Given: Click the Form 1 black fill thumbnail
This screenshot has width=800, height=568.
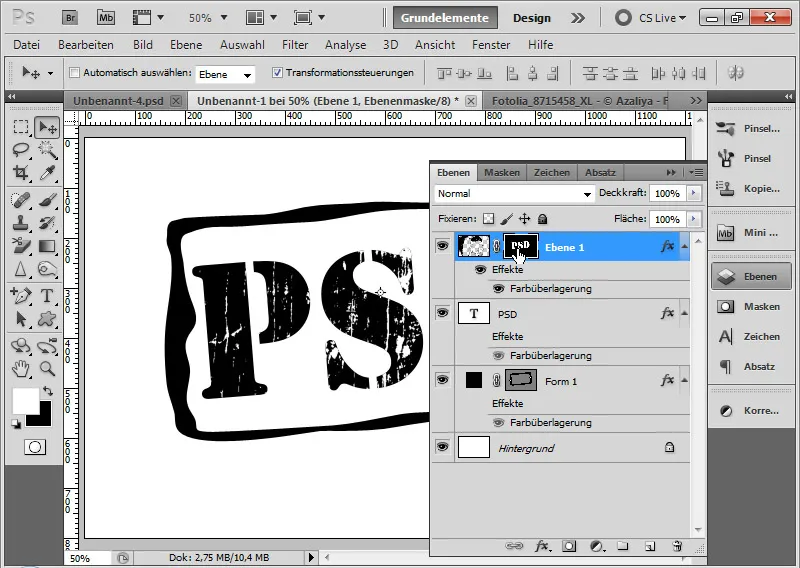Looking at the screenshot, I should (x=473, y=380).
